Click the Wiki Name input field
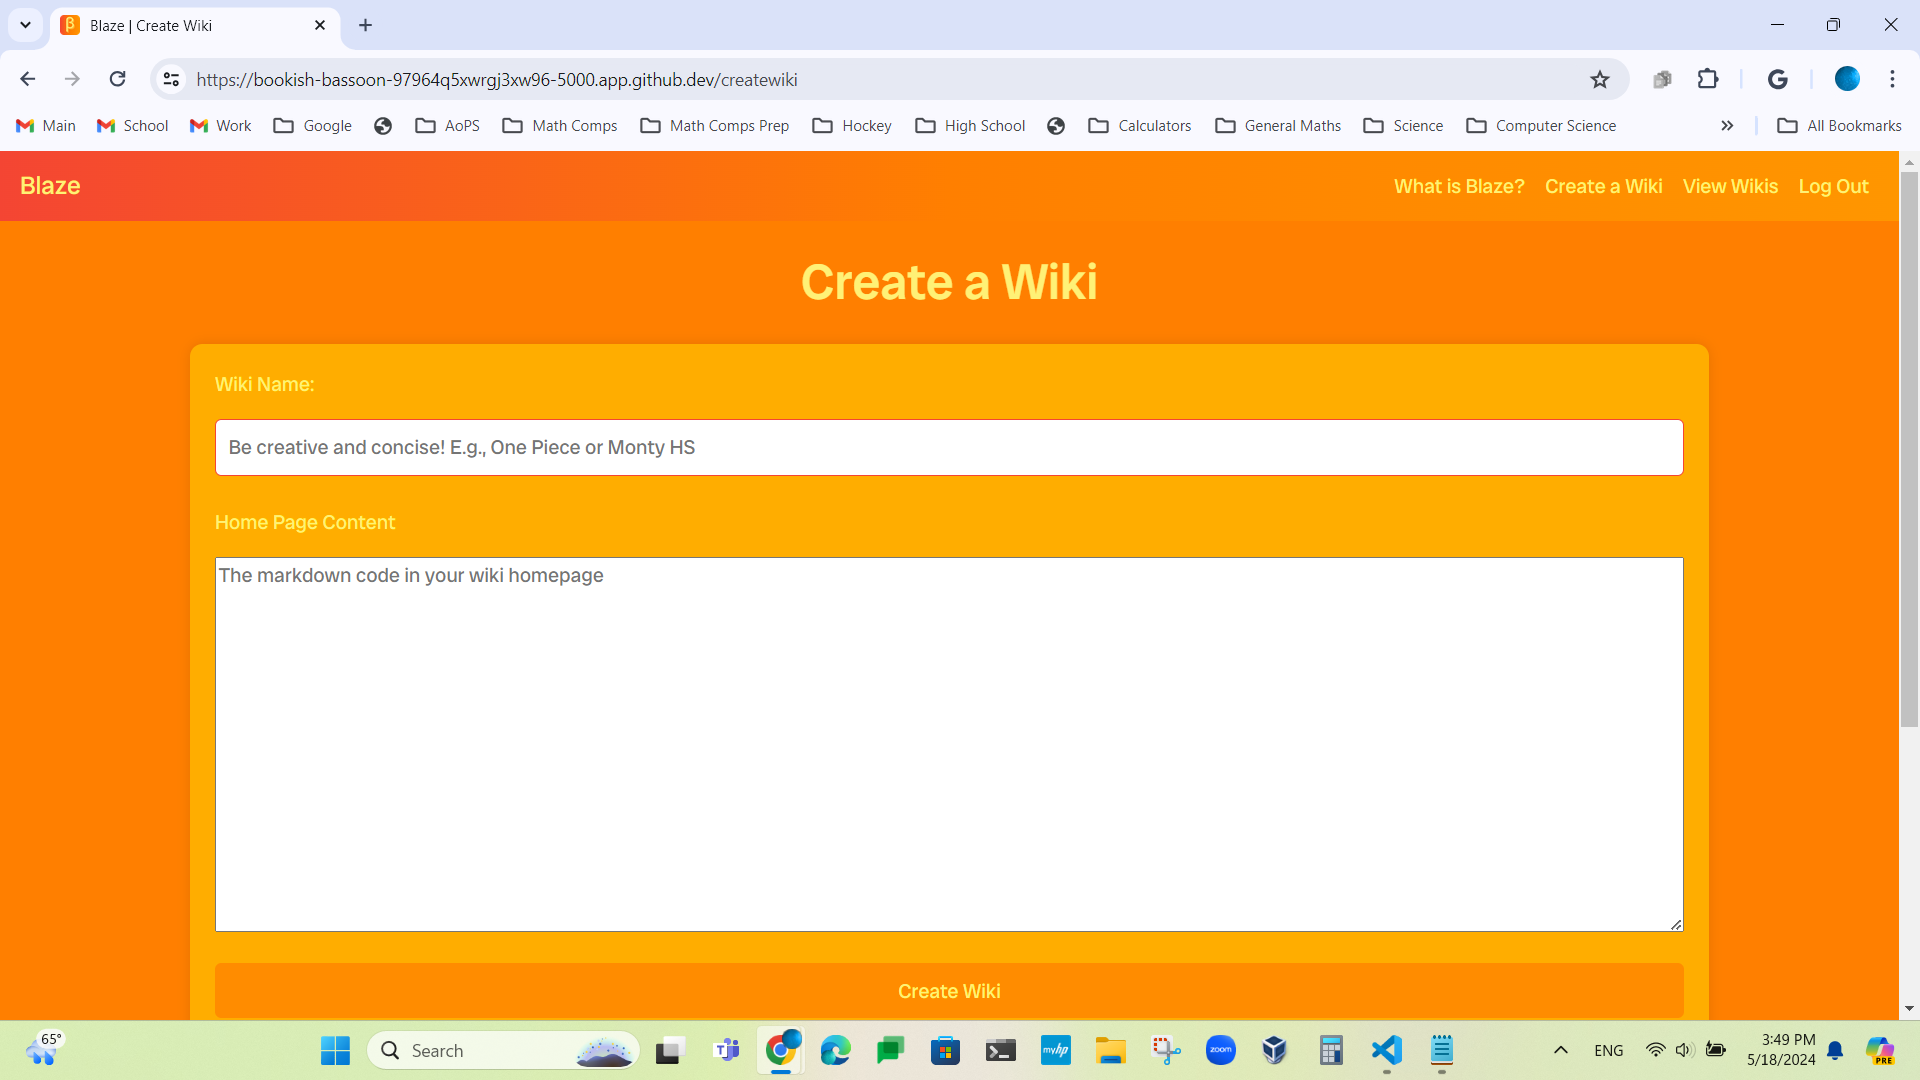Image resolution: width=1920 pixels, height=1080 pixels. pos(949,447)
